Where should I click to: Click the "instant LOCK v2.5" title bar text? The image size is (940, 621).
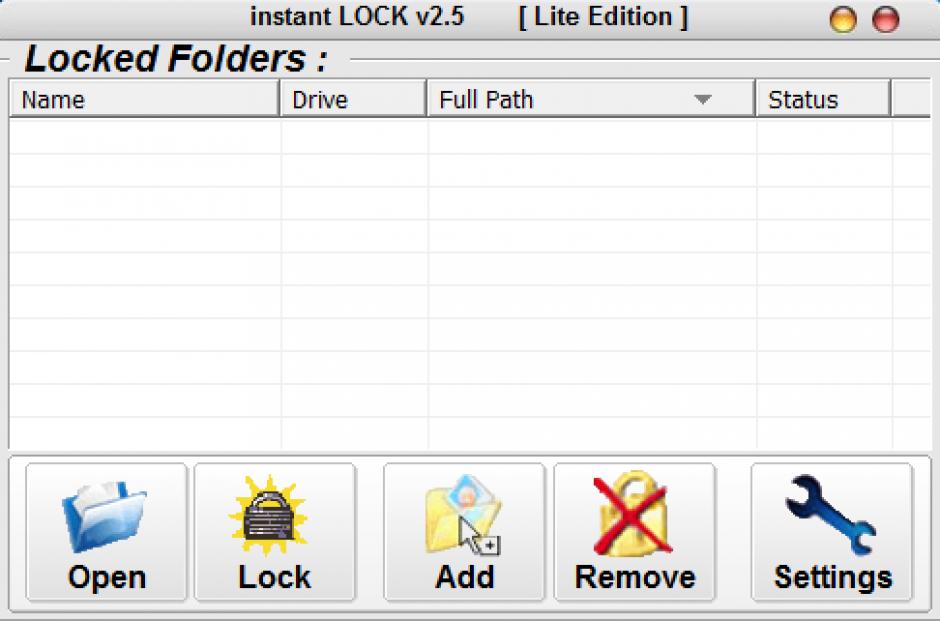point(357,16)
